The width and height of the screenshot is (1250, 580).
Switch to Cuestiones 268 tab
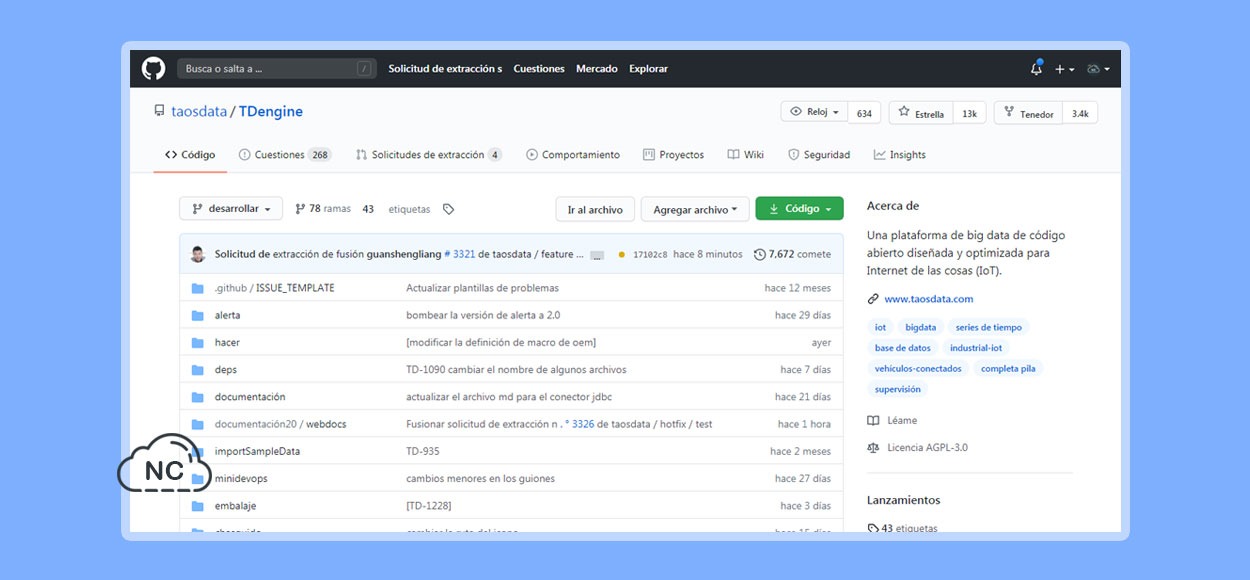pyautogui.click(x=285, y=155)
